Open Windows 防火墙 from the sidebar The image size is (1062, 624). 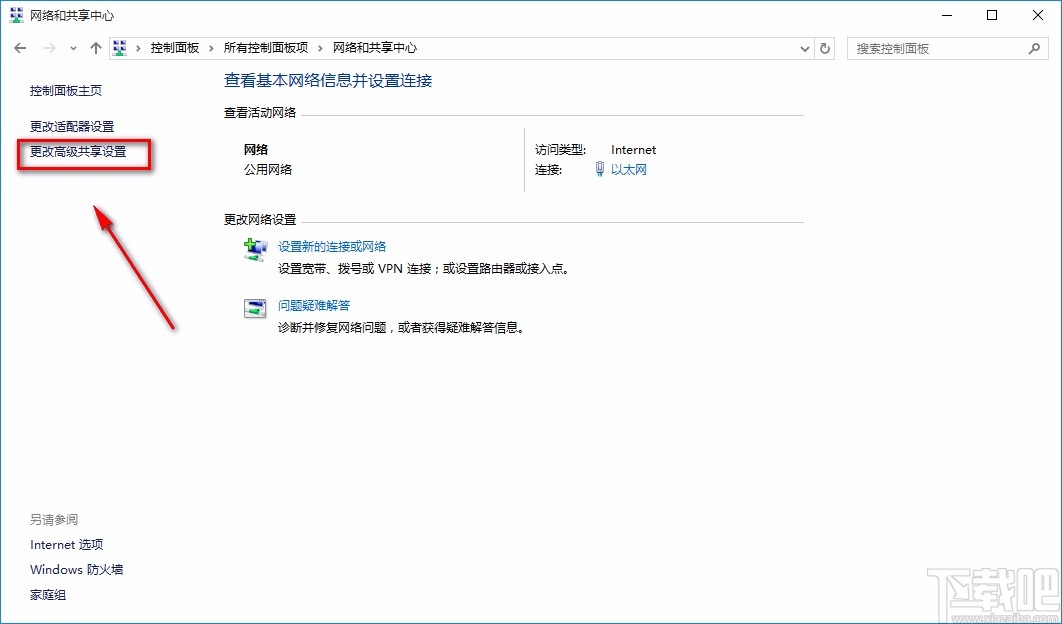pos(76,569)
